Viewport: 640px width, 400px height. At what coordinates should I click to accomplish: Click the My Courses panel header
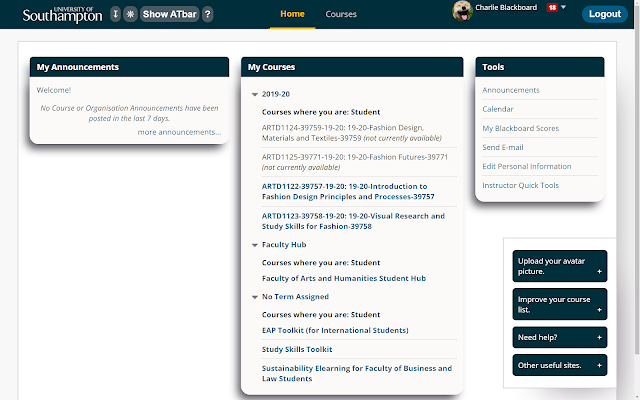click(352, 67)
